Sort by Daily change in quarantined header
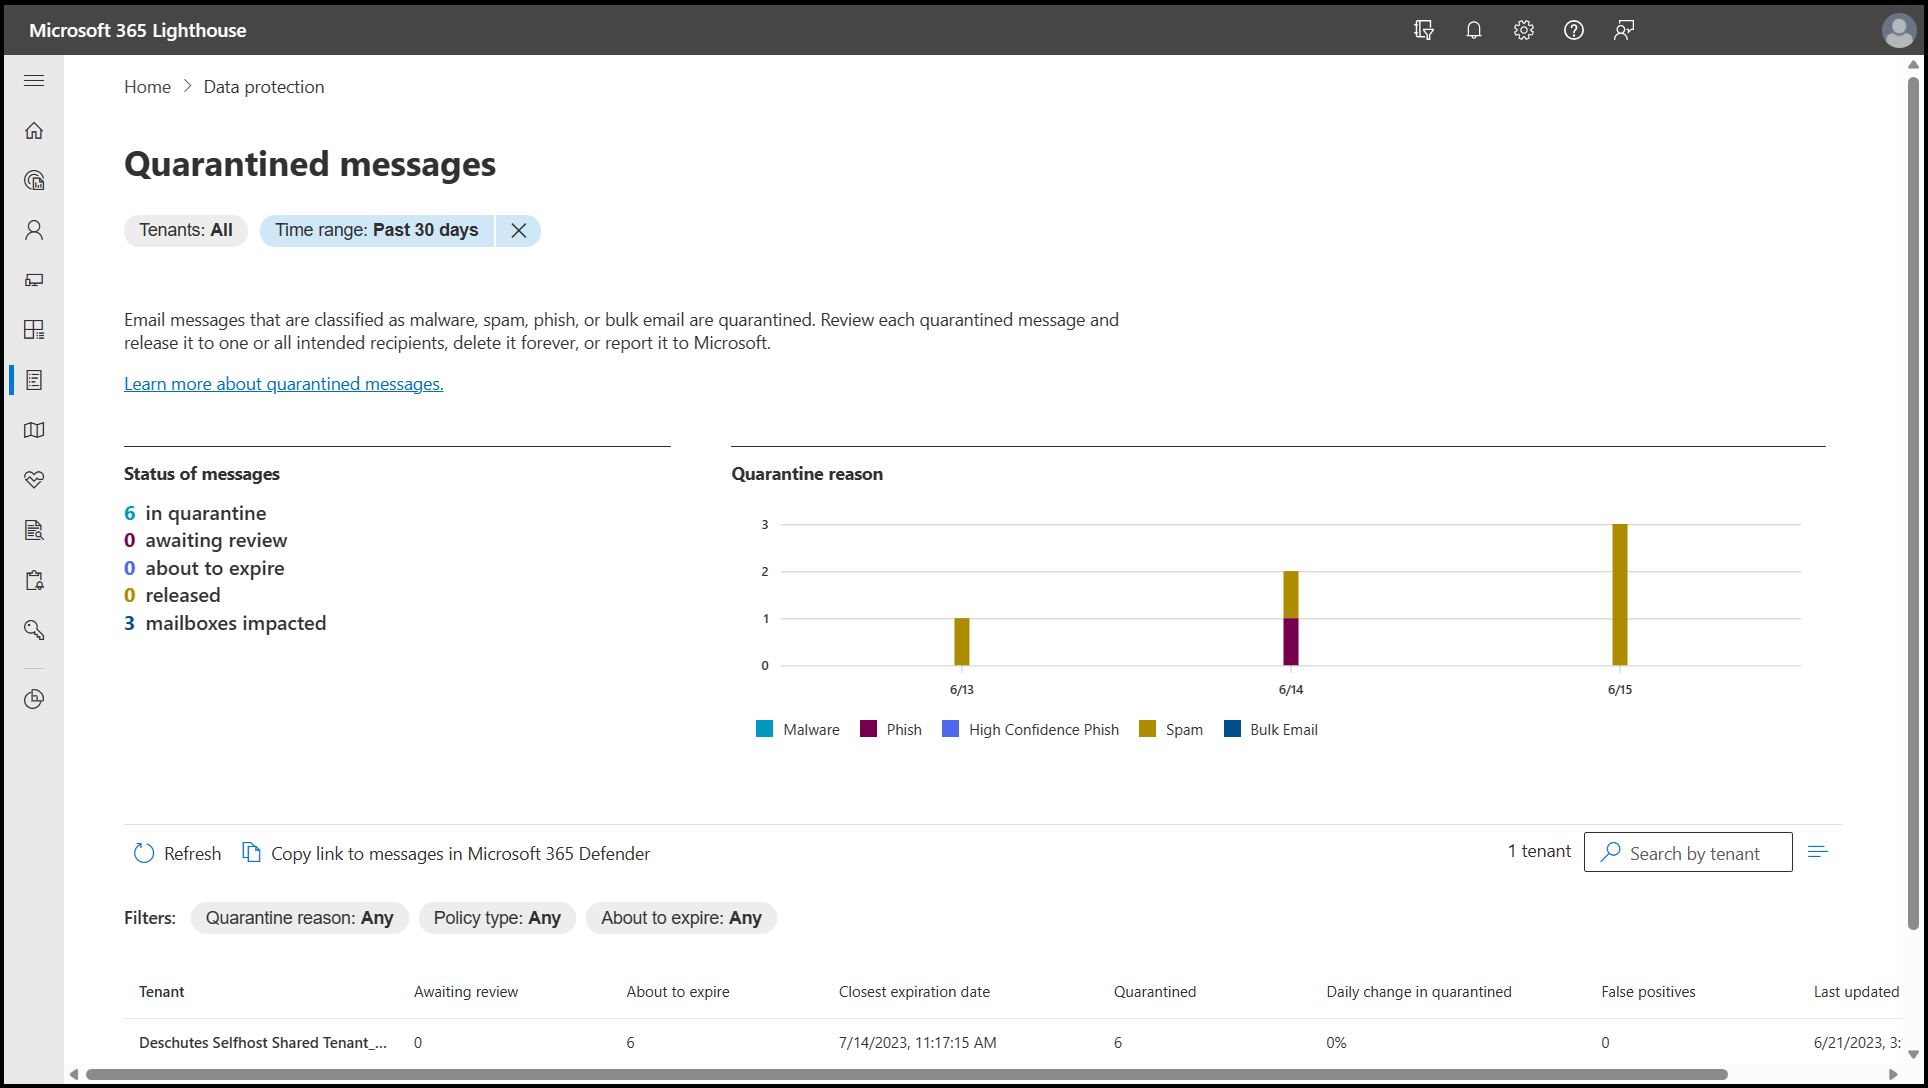Image resolution: width=1928 pixels, height=1088 pixels. (1419, 992)
